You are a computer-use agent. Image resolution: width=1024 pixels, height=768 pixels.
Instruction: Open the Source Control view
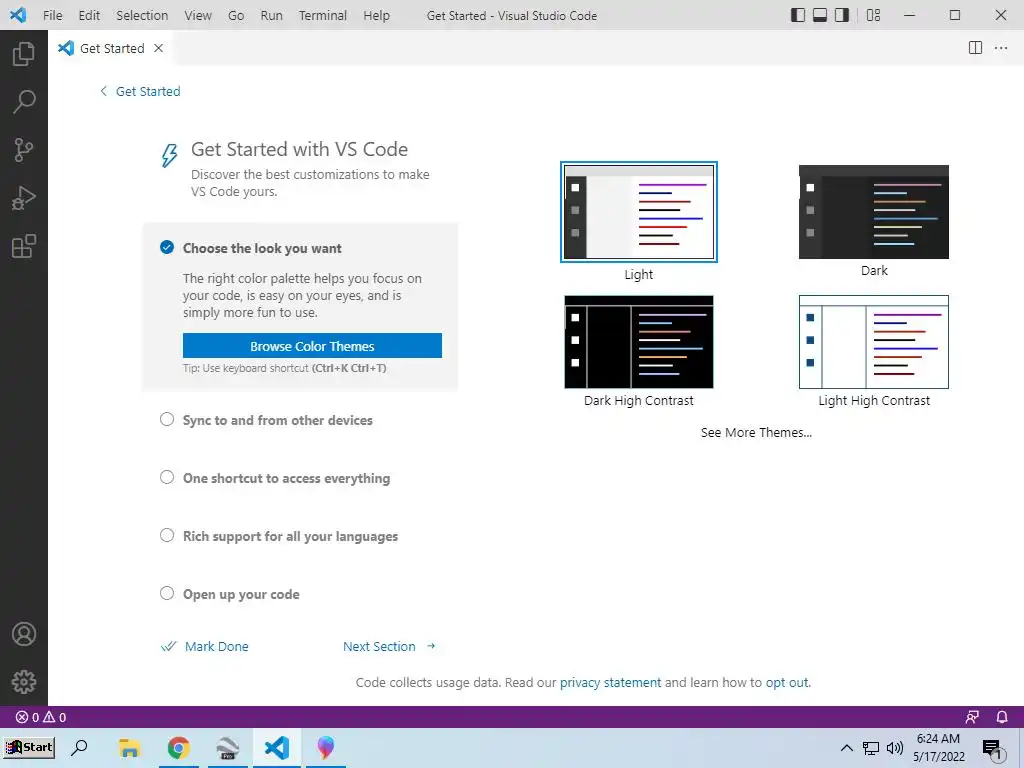[x=24, y=150]
